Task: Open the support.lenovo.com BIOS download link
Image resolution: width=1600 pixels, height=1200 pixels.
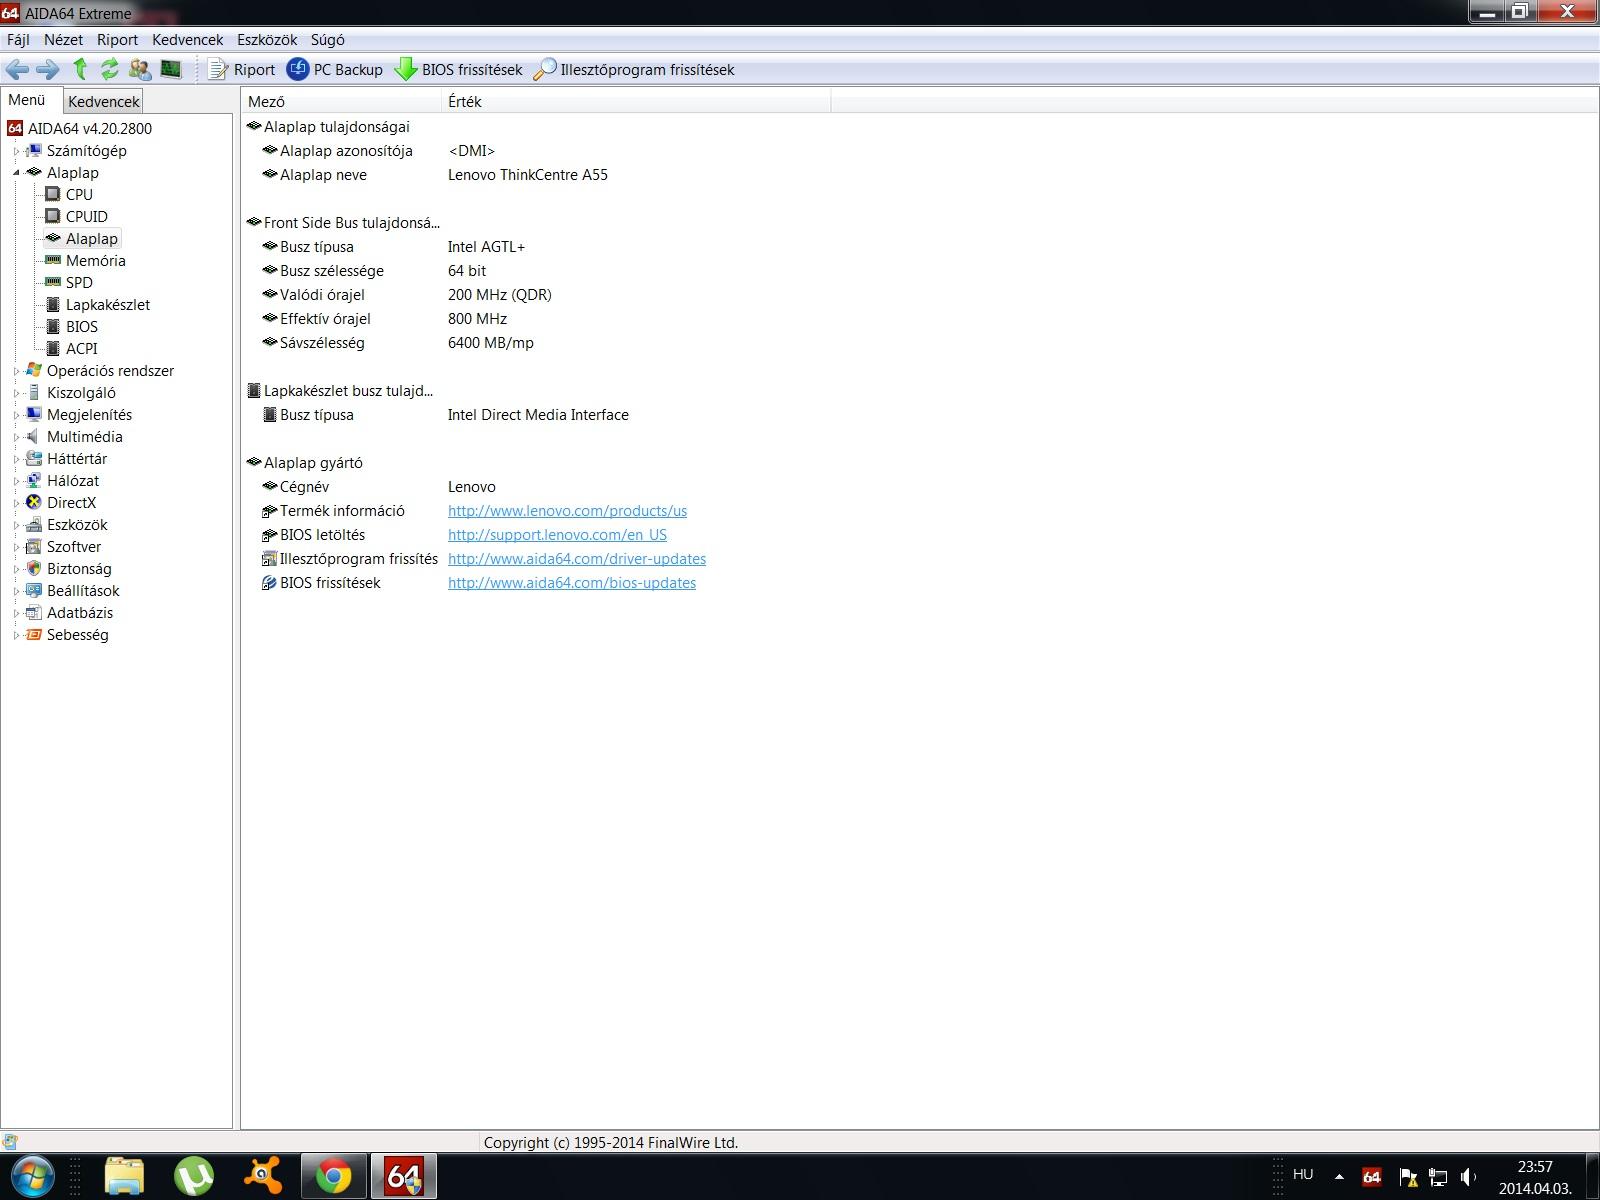Action: point(557,535)
